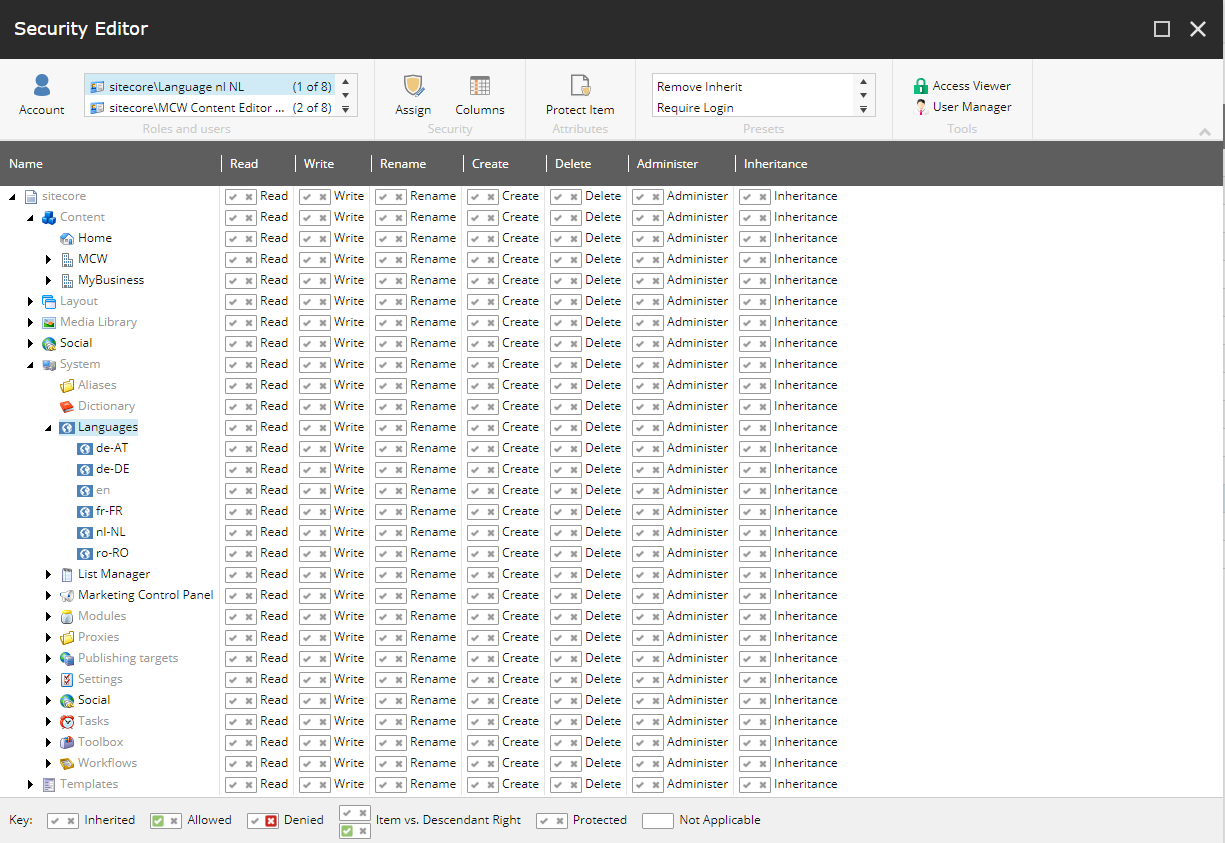Click the Protect Item button label
This screenshot has height=843, width=1225.
point(580,110)
